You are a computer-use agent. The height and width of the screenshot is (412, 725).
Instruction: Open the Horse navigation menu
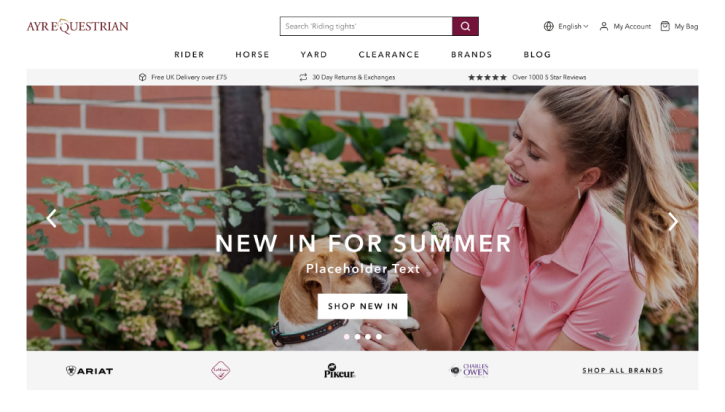(252, 55)
